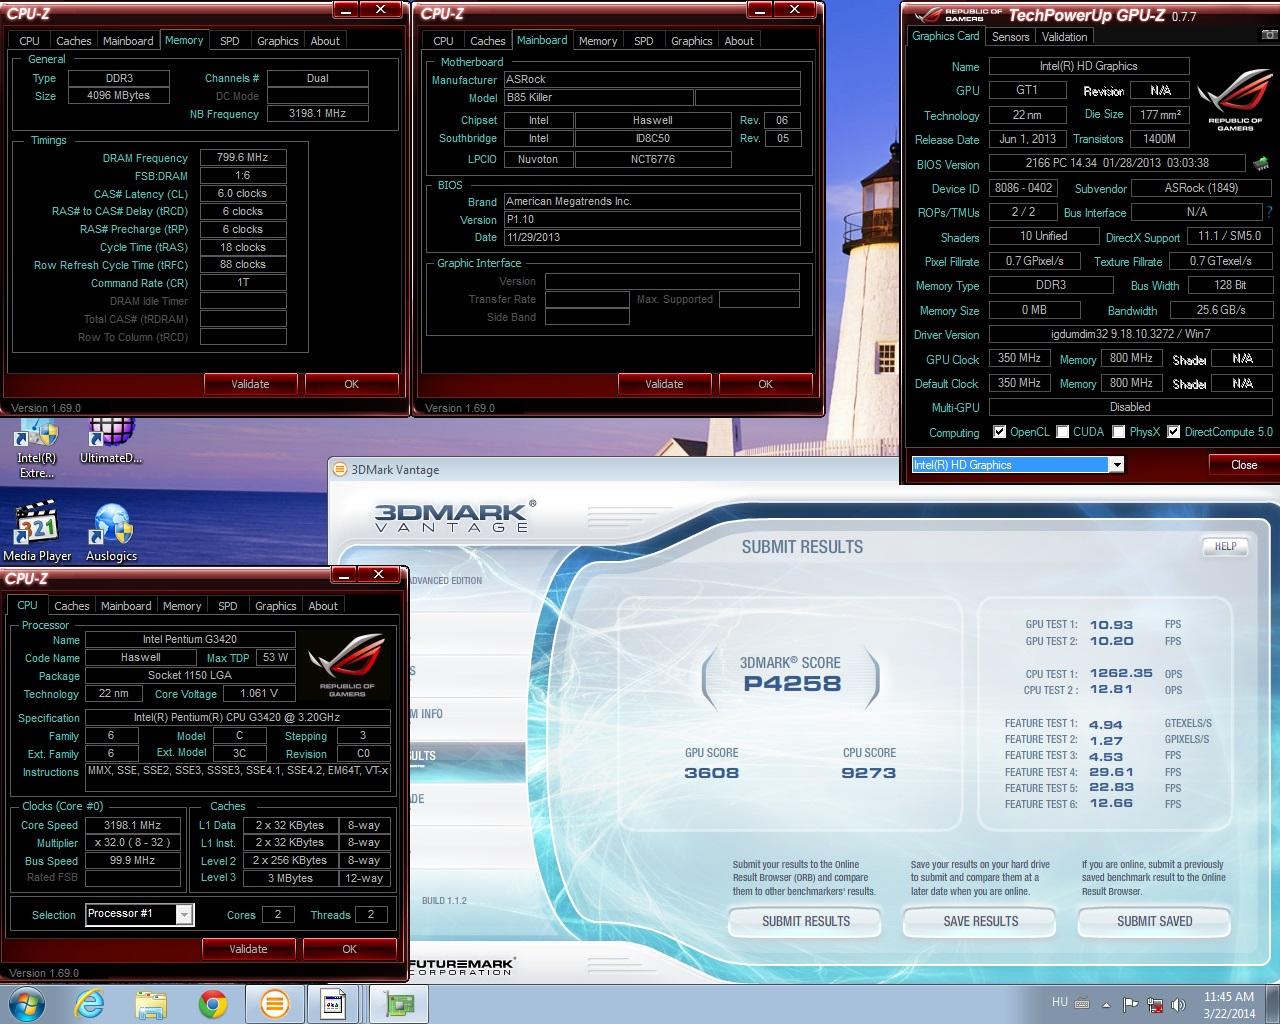This screenshot has width=1280, height=1024.
Task: Click the 3DMark score P4258
Action: [x=792, y=684]
